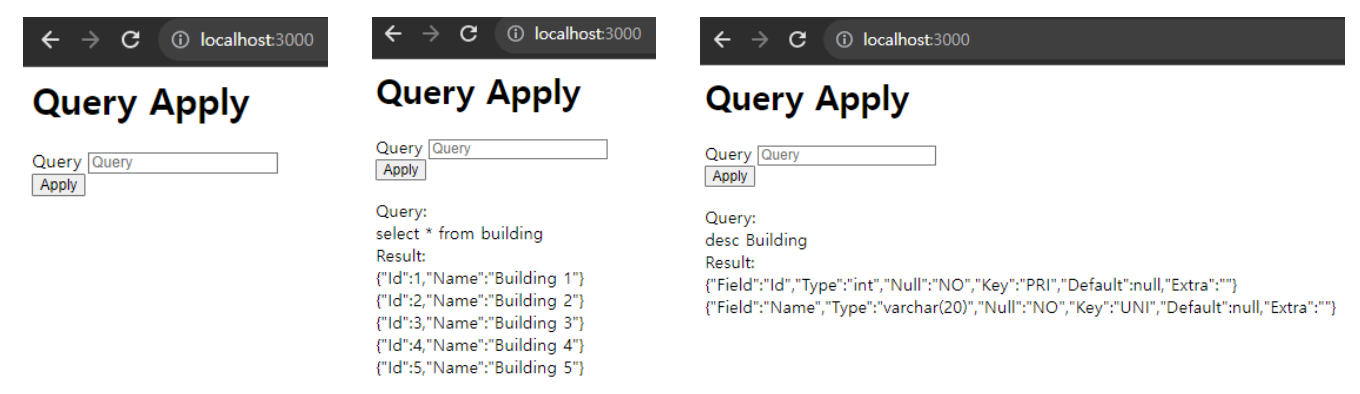This screenshot has width=1360, height=394.
Task: Click the result row for Building 5
Action: (480, 367)
